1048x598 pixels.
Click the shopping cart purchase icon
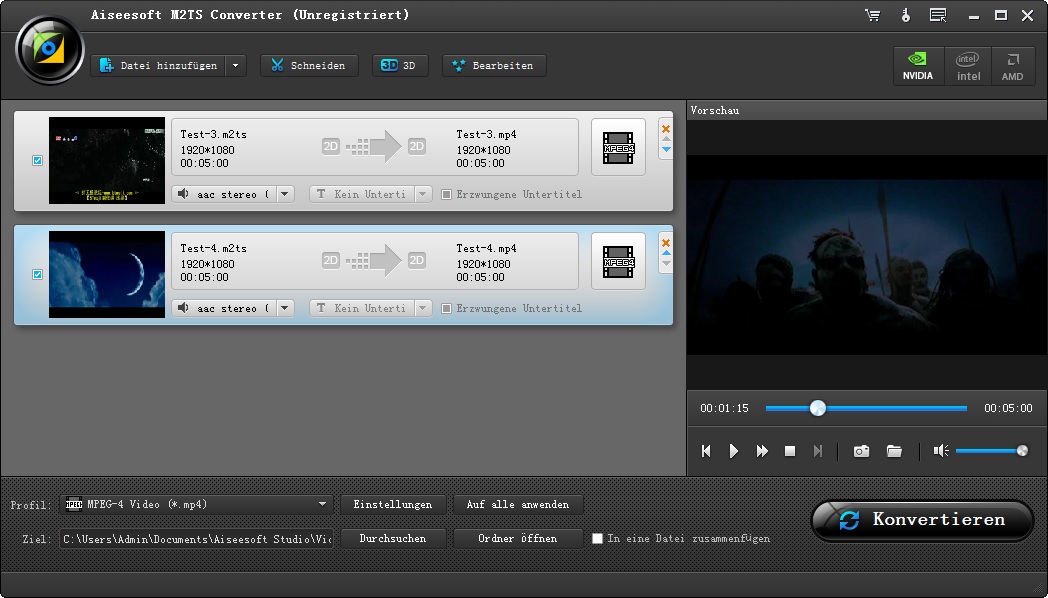[872, 15]
